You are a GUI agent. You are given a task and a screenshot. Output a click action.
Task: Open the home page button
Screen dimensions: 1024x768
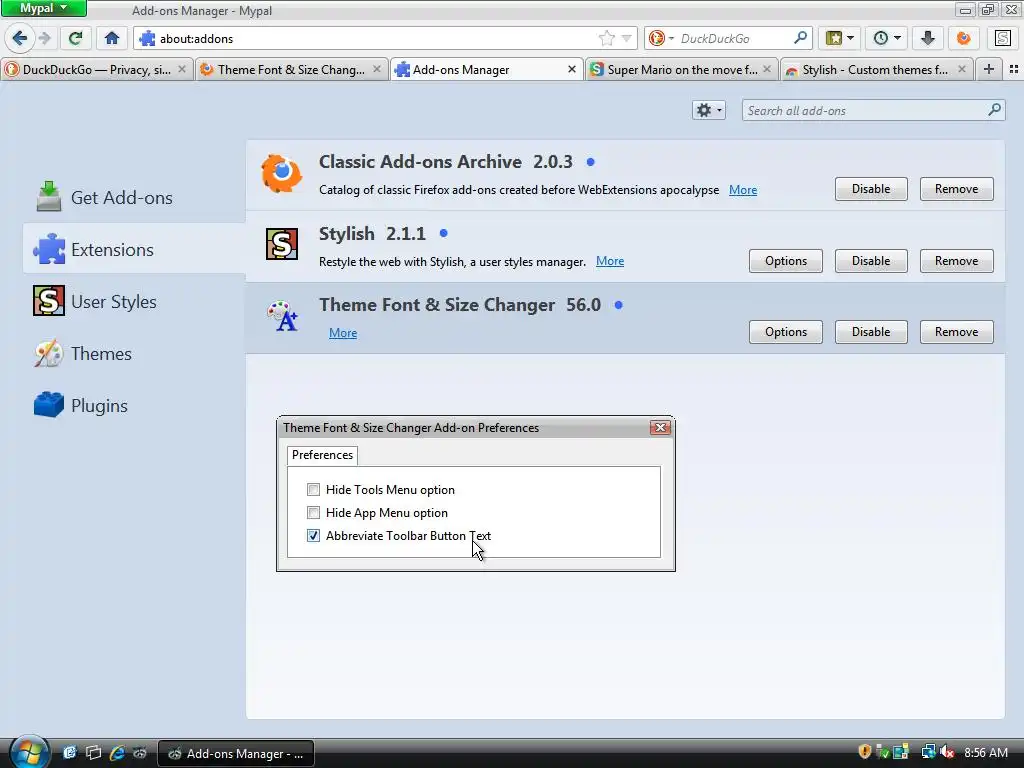[112, 38]
